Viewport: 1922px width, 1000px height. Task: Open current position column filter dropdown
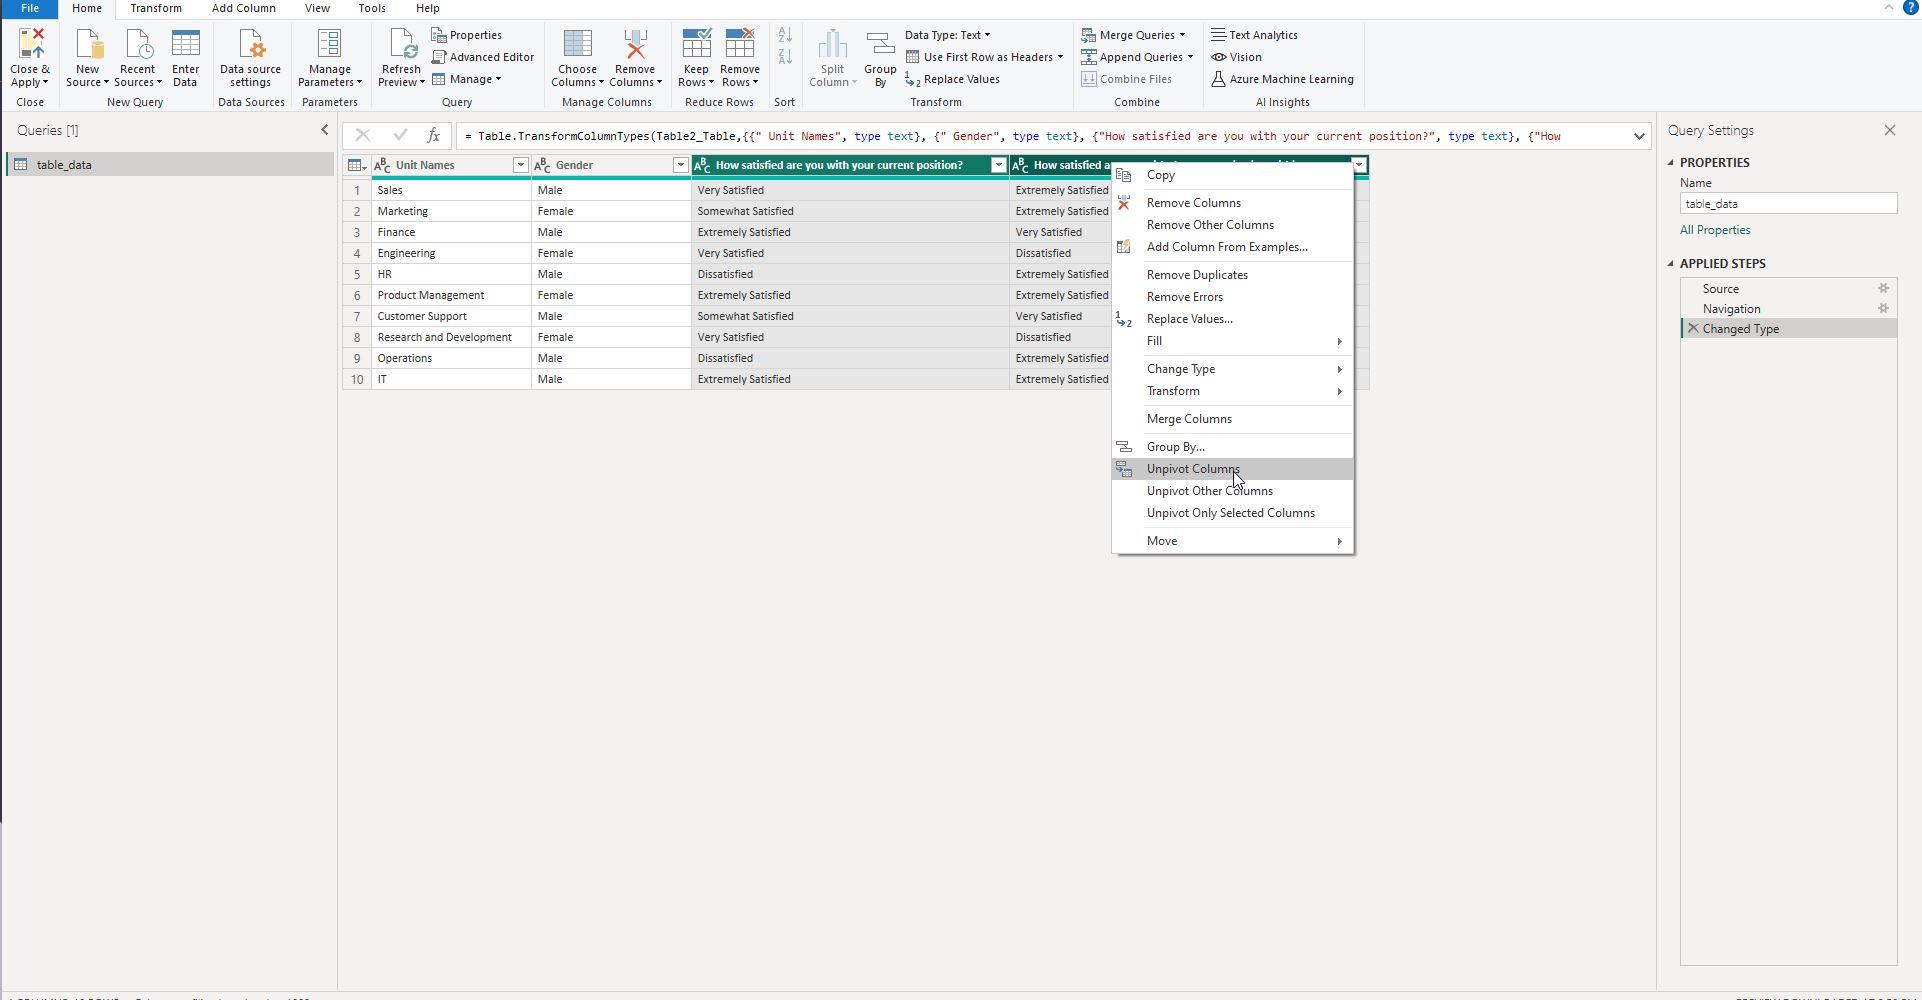click(x=998, y=165)
